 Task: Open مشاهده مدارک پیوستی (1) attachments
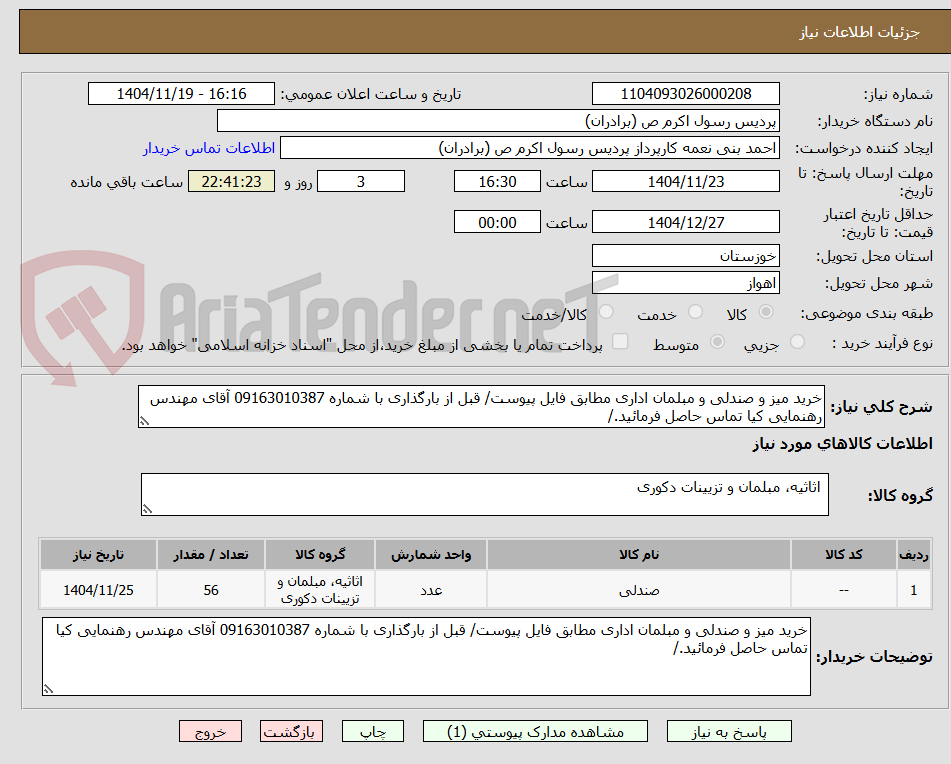[x=535, y=731]
